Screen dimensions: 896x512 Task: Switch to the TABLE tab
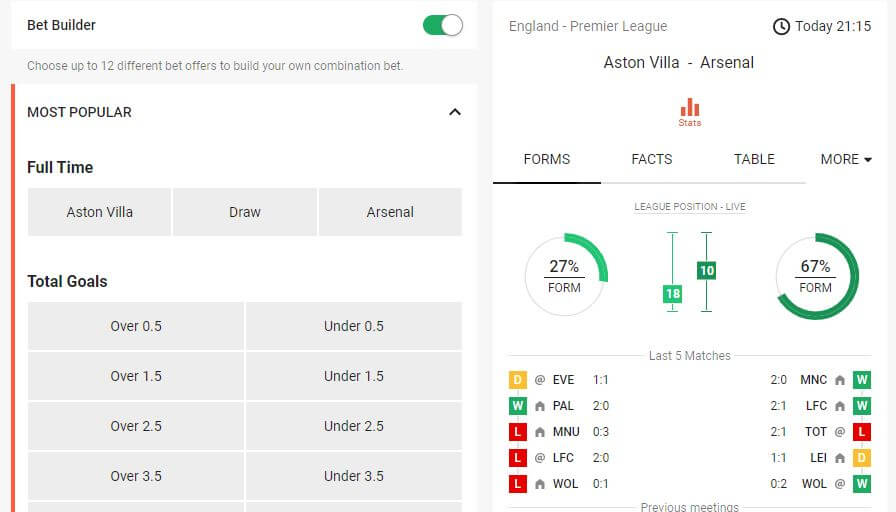click(x=754, y=159)
